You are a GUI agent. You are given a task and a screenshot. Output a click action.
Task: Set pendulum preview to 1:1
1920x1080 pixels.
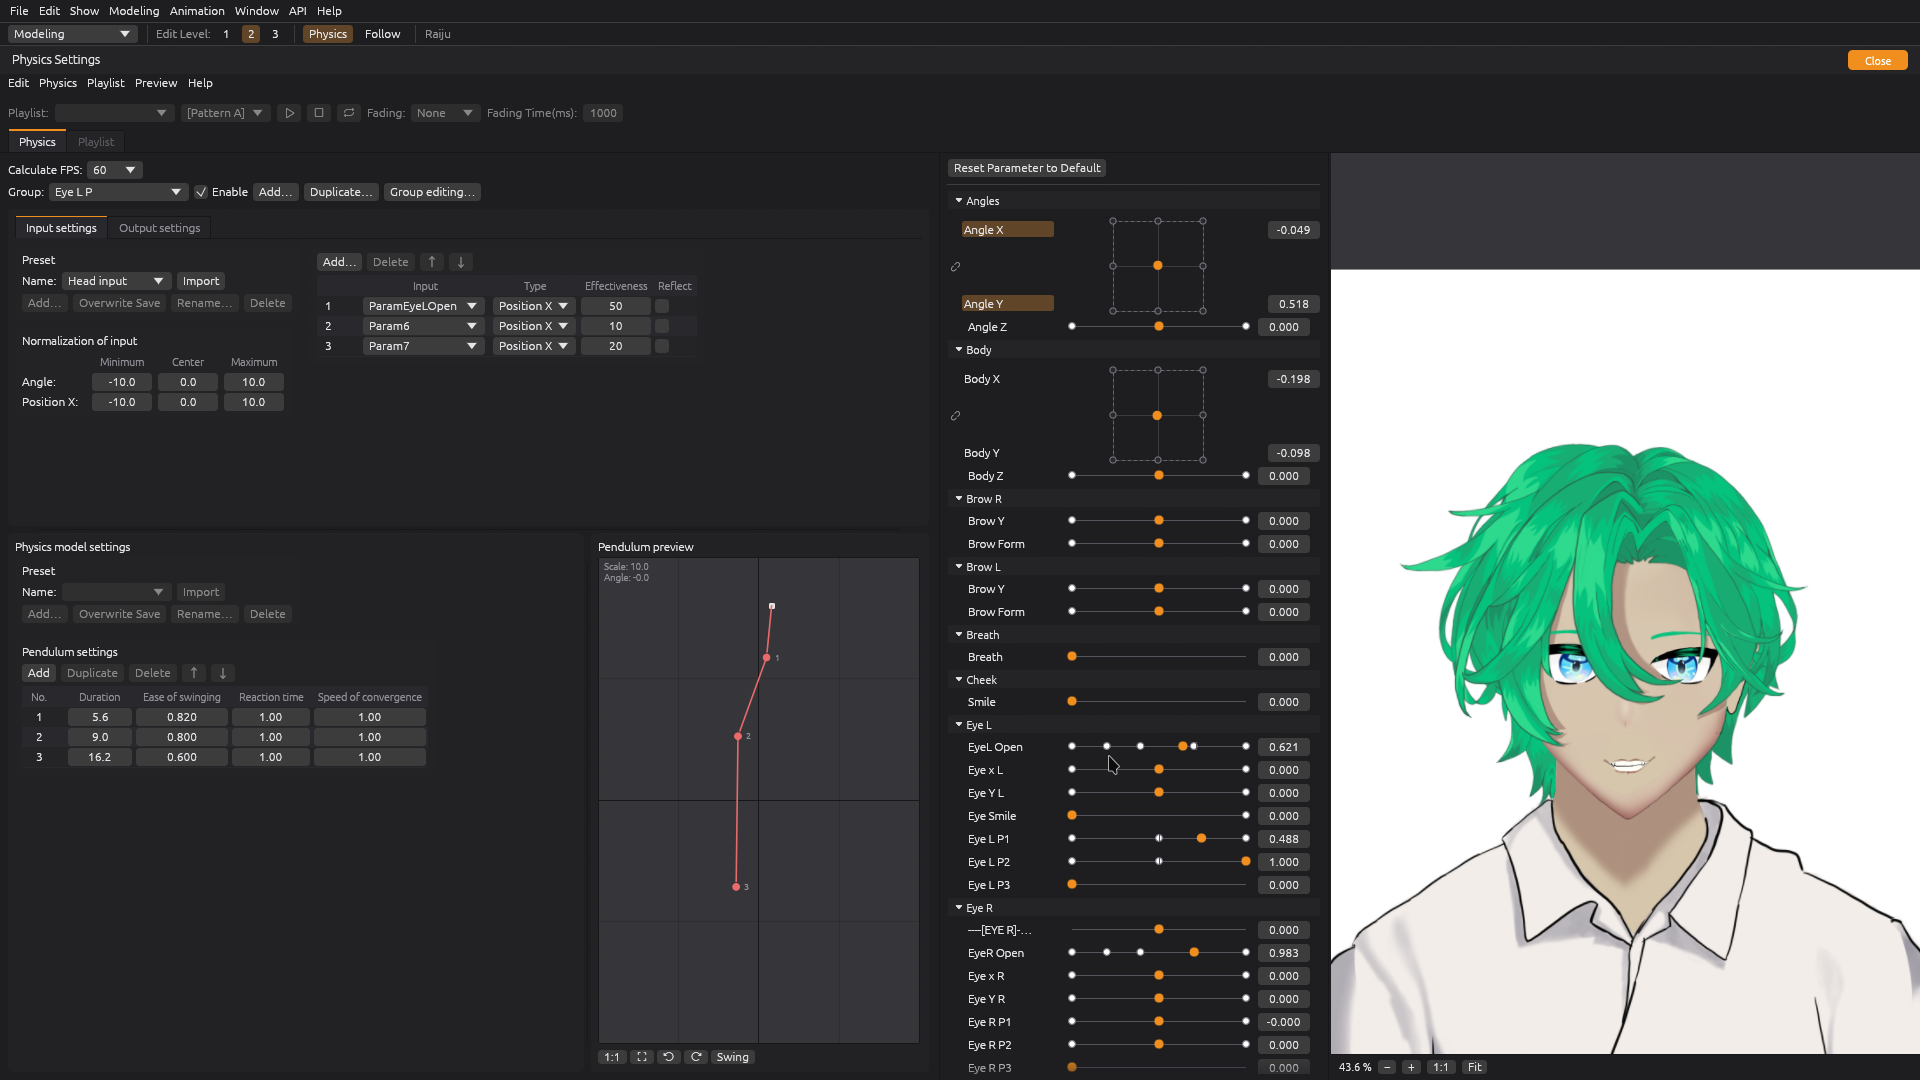612,1057
